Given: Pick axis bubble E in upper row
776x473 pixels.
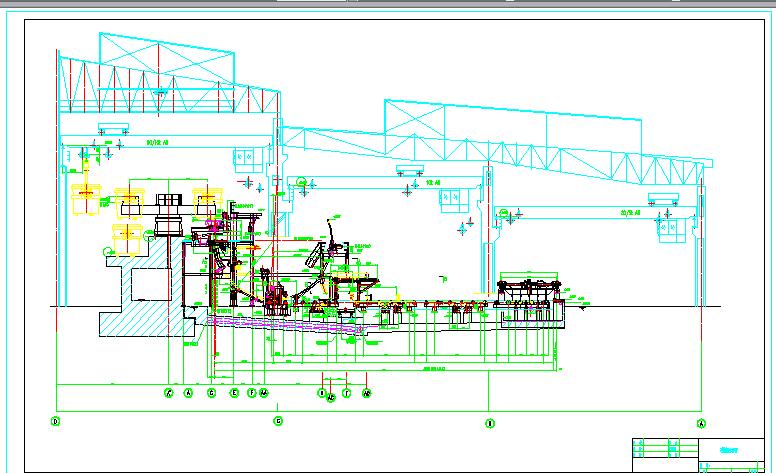Looking at the screenshot, I should [x=235, y=393].
